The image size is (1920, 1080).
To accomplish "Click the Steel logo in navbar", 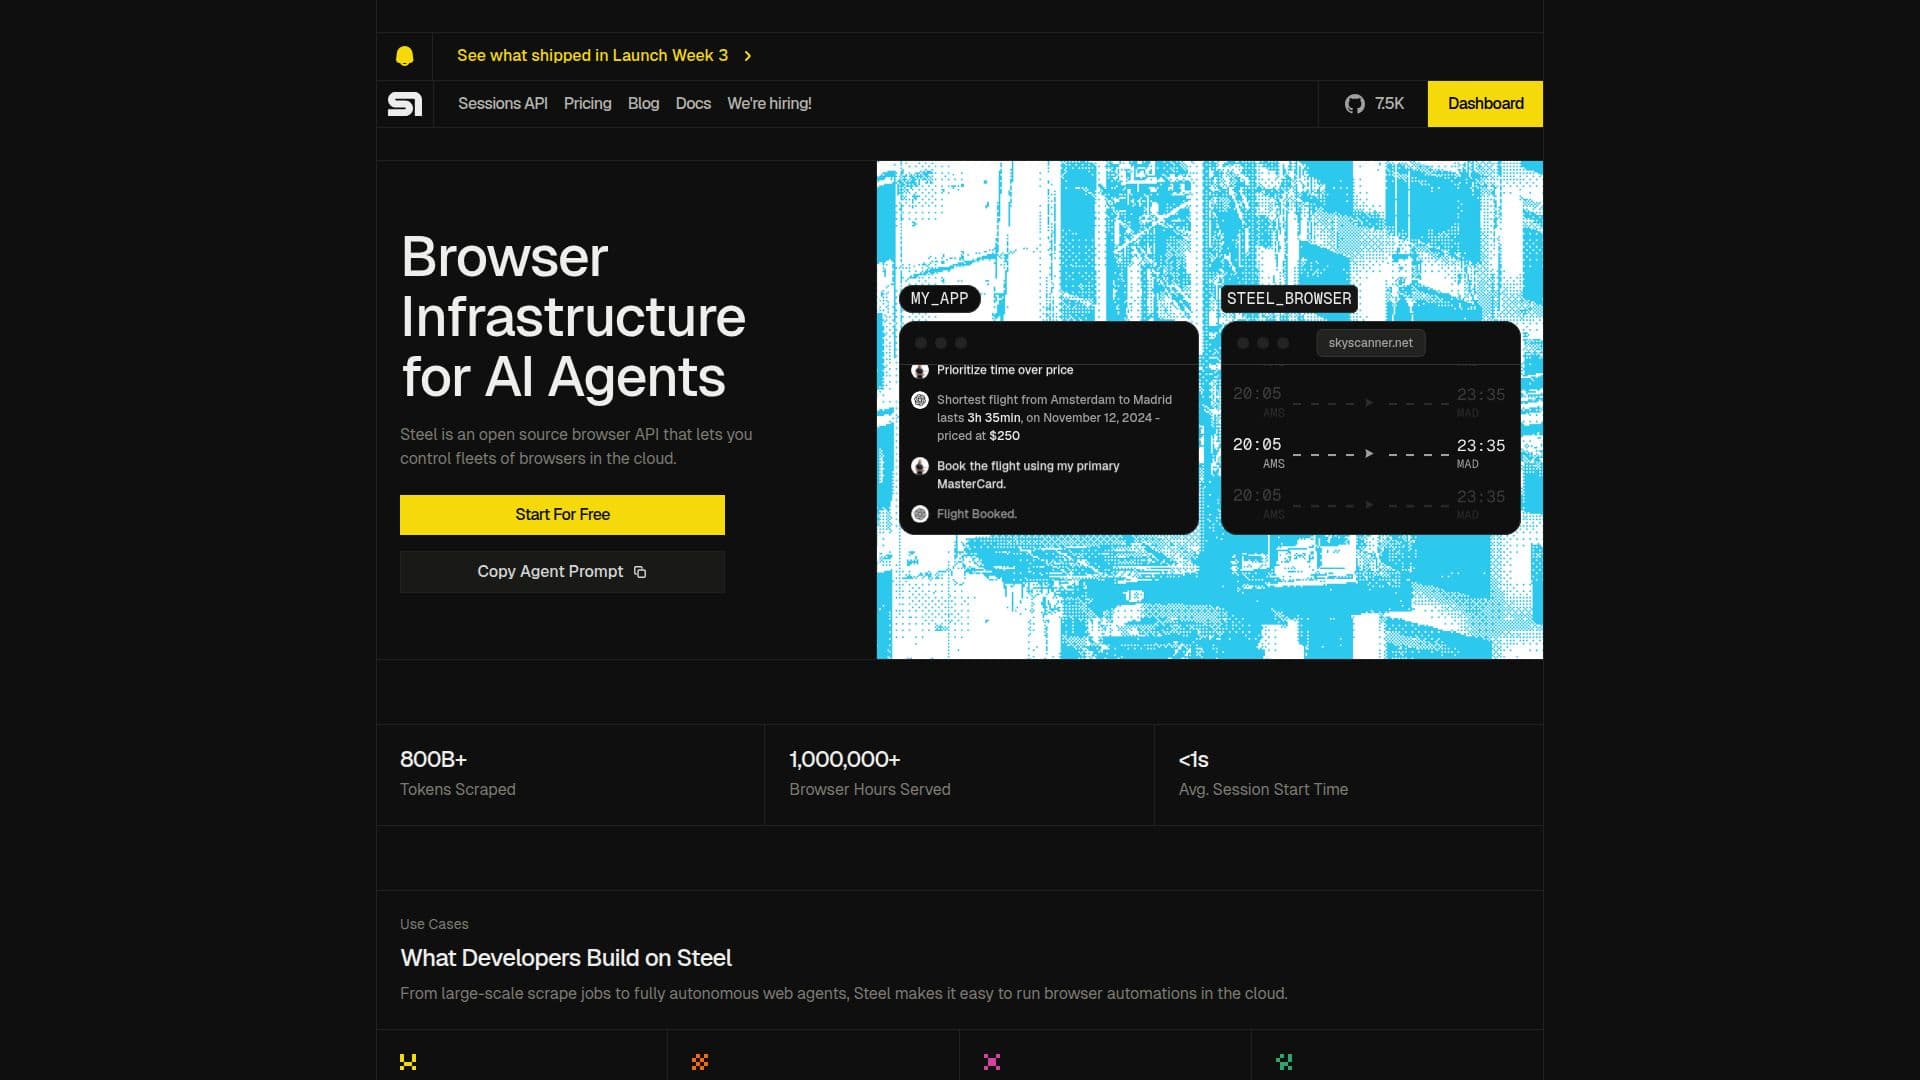I will point(405,104).
